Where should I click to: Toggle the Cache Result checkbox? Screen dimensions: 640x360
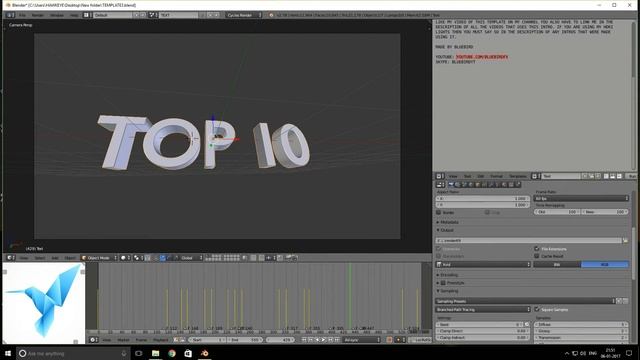click(x=537, y=256)
